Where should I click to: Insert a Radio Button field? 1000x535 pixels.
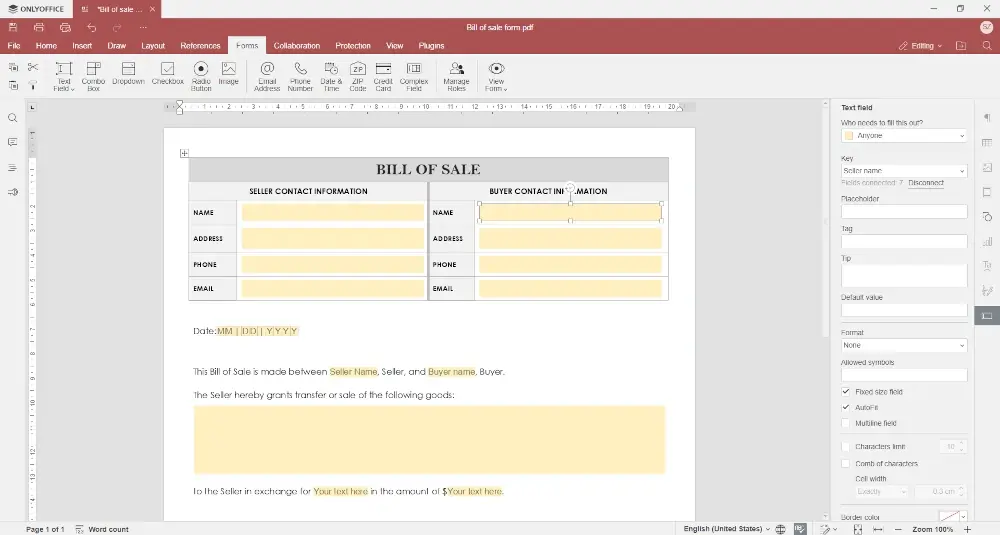(x=201, y=73)
